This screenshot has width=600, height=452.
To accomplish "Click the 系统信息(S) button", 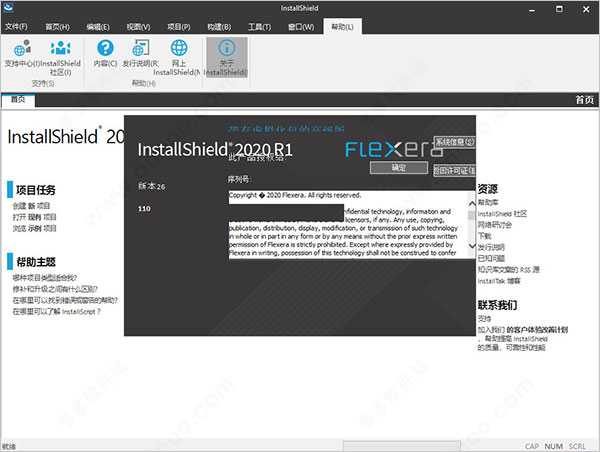I will (455, 142).
